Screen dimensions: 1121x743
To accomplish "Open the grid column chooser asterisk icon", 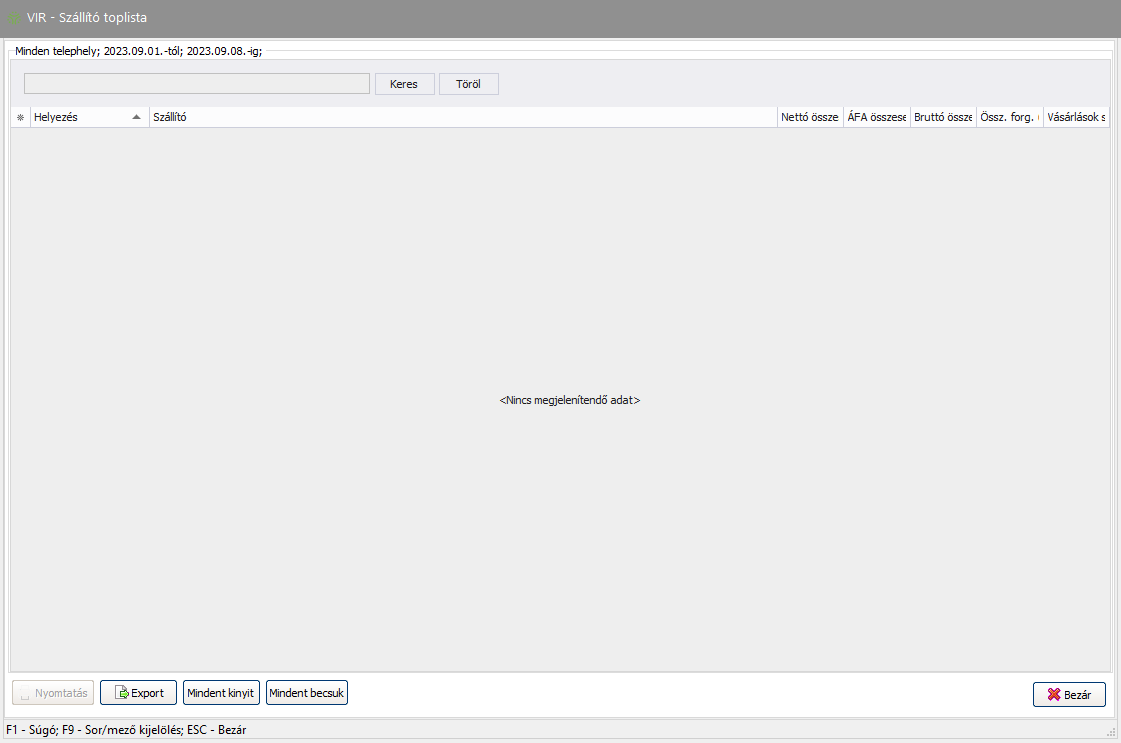I will 20,117.
